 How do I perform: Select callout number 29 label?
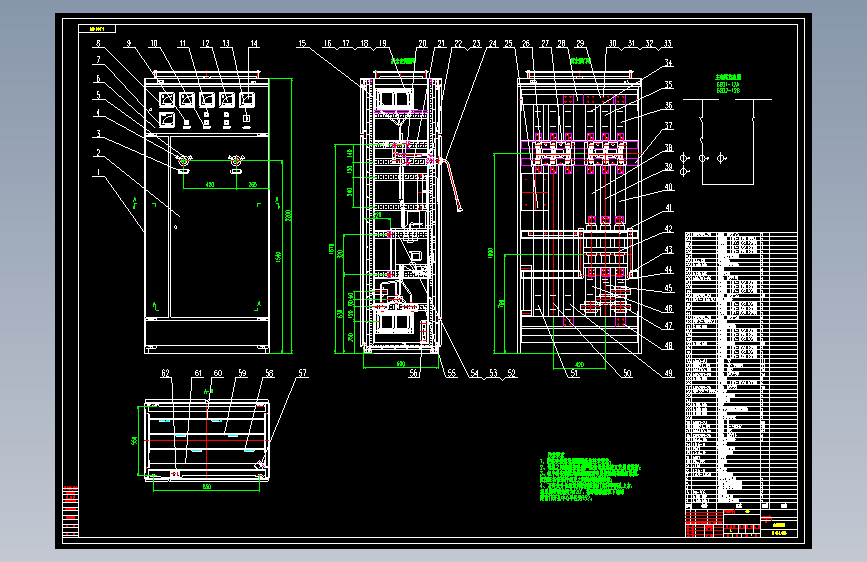click(x=580, y=43)
